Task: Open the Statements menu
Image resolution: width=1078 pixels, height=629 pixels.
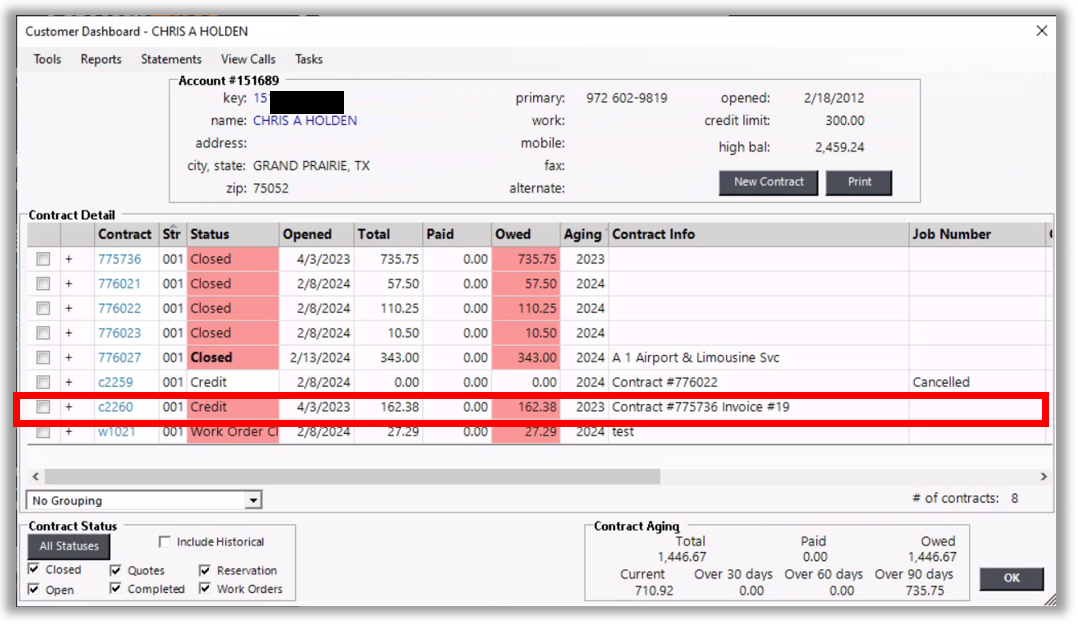Action: [171, 59]
